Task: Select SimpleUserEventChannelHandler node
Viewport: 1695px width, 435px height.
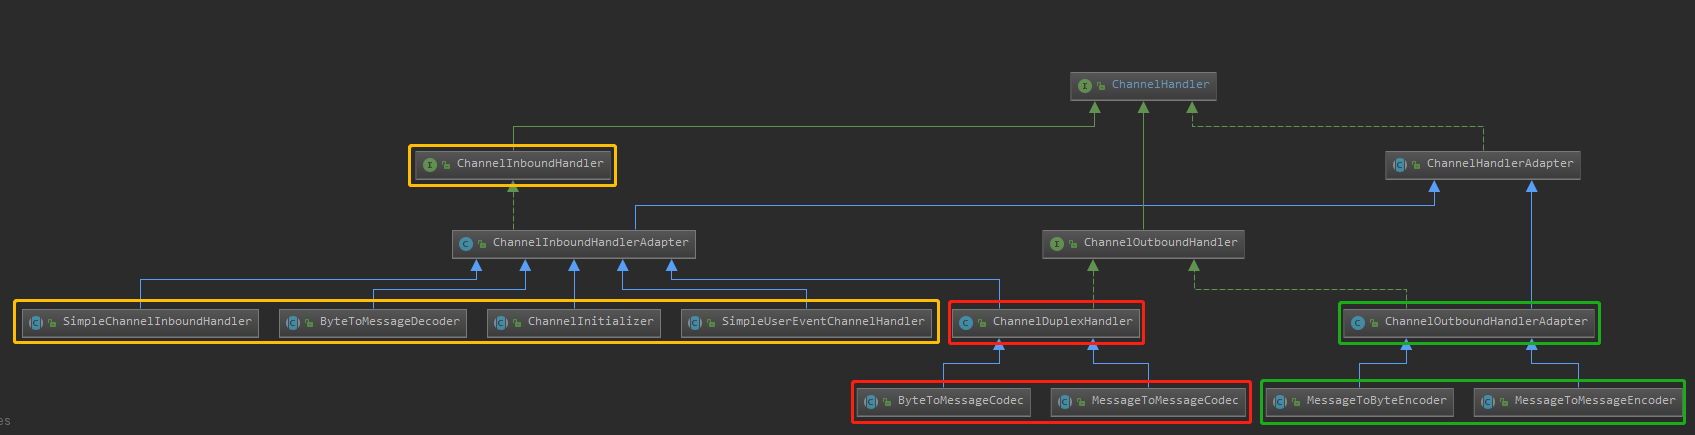Action: coord(806,323)
